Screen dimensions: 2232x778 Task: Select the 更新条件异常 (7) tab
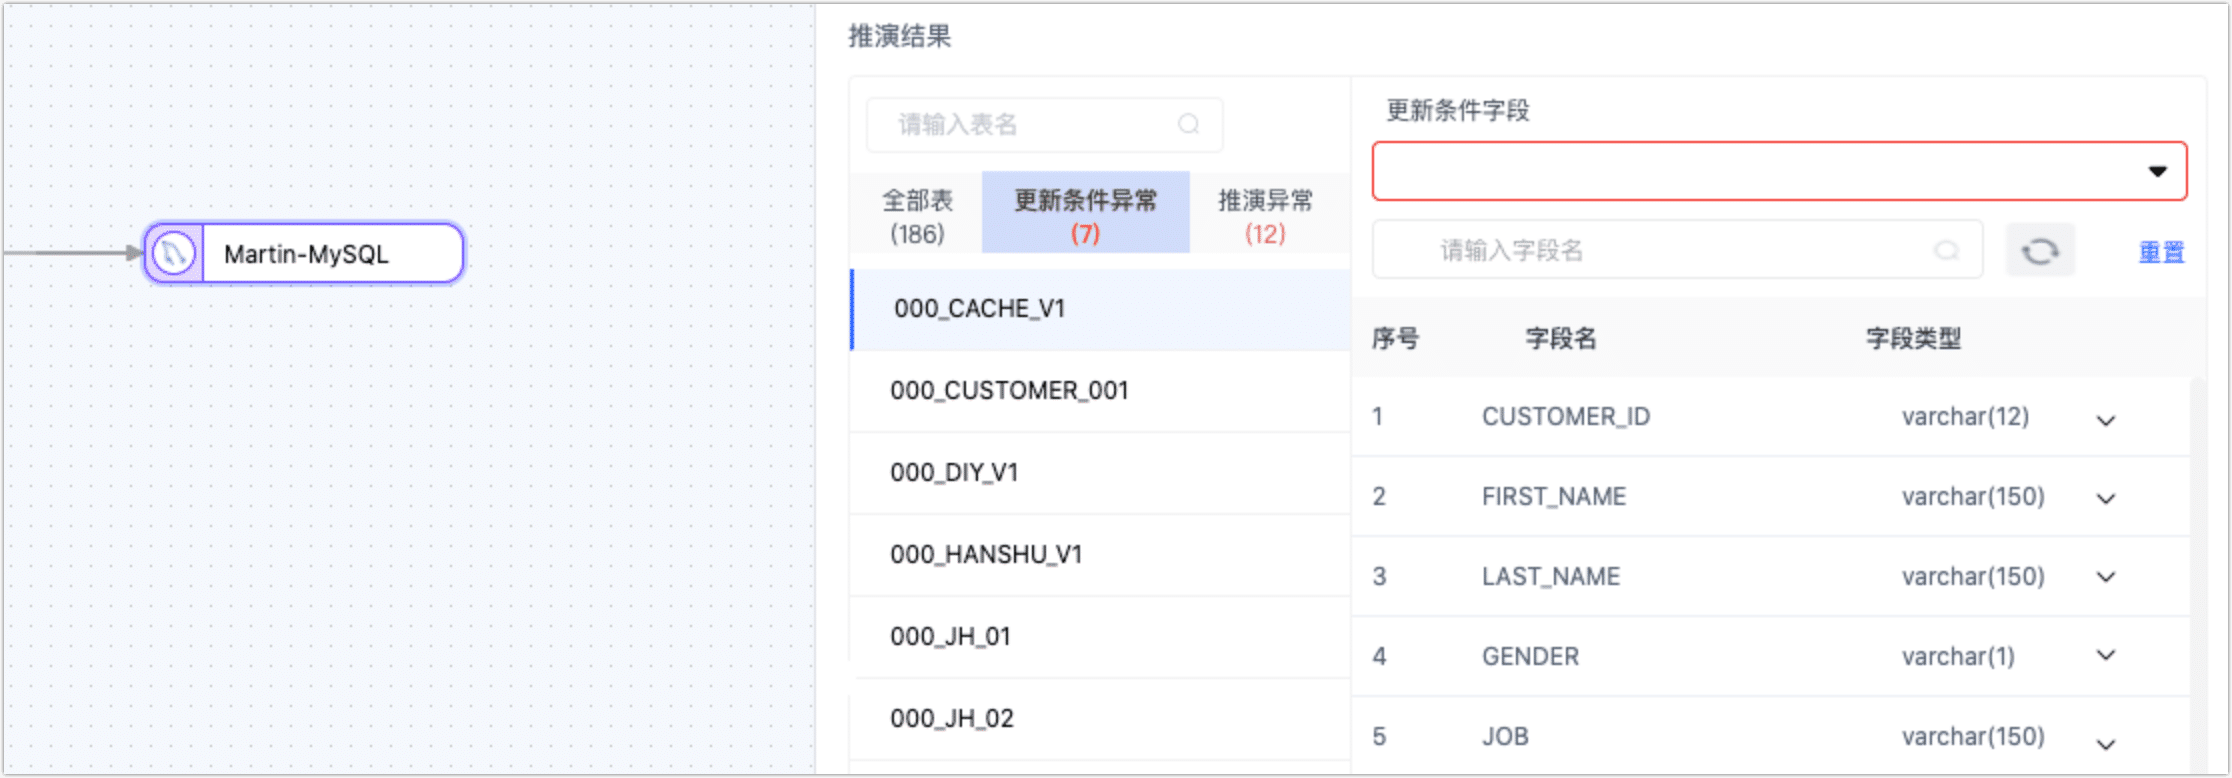pos(1085,216)
